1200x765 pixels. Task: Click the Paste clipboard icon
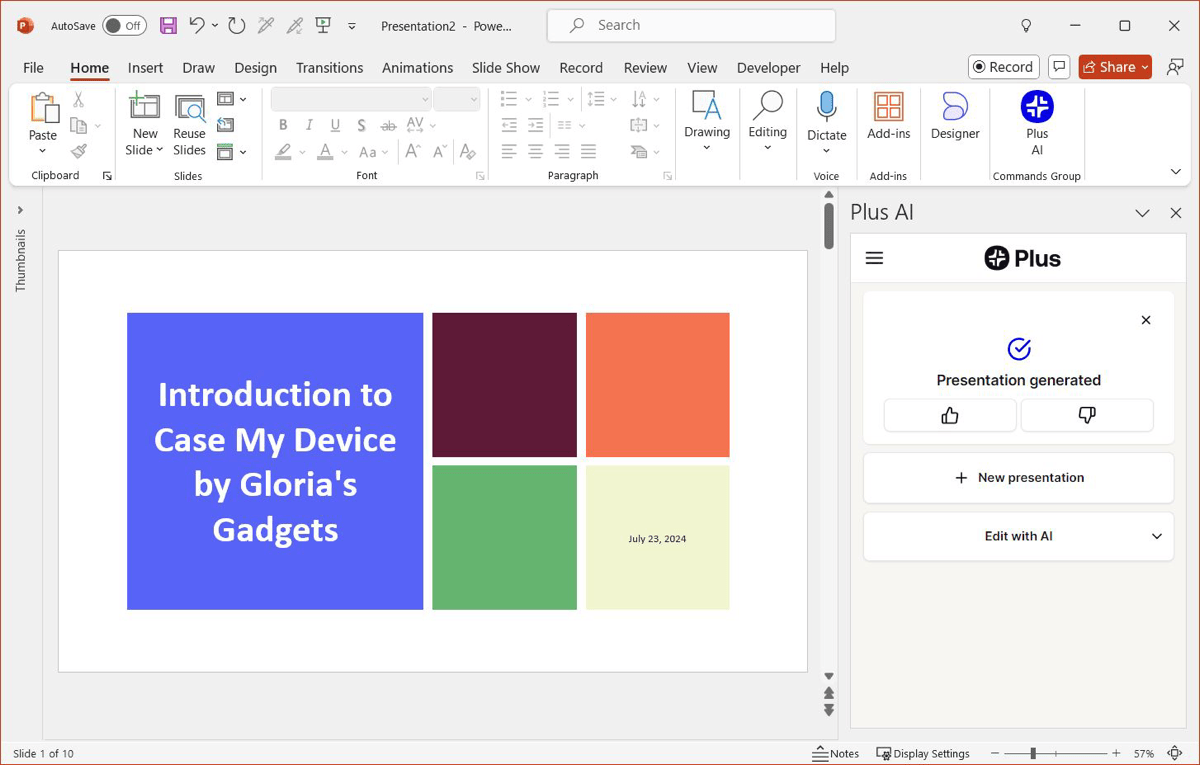tap(43, 108)
